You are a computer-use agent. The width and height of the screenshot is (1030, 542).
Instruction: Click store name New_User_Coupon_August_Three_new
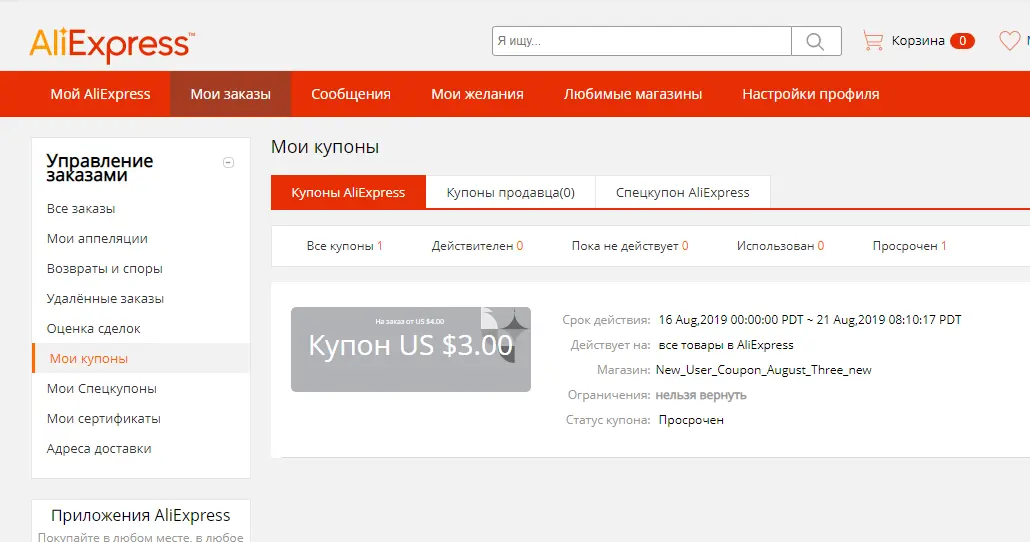coord(763,370)
